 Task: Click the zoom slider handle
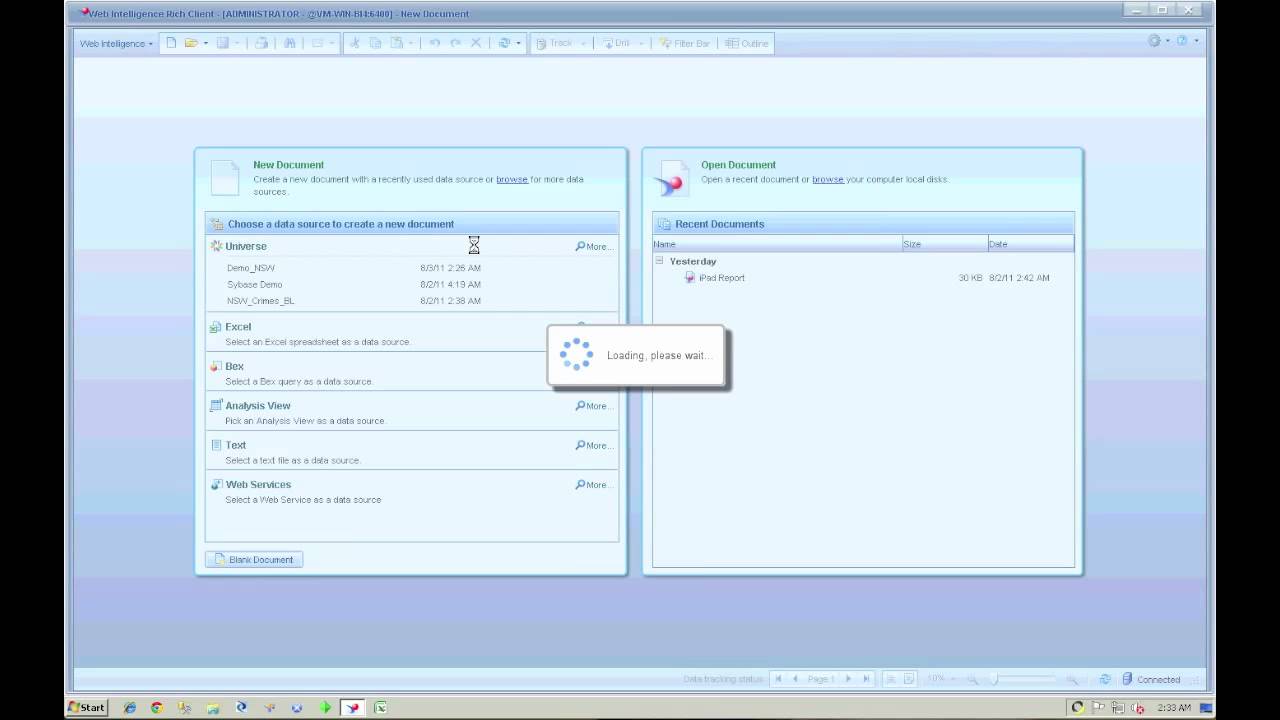[994, 679]
